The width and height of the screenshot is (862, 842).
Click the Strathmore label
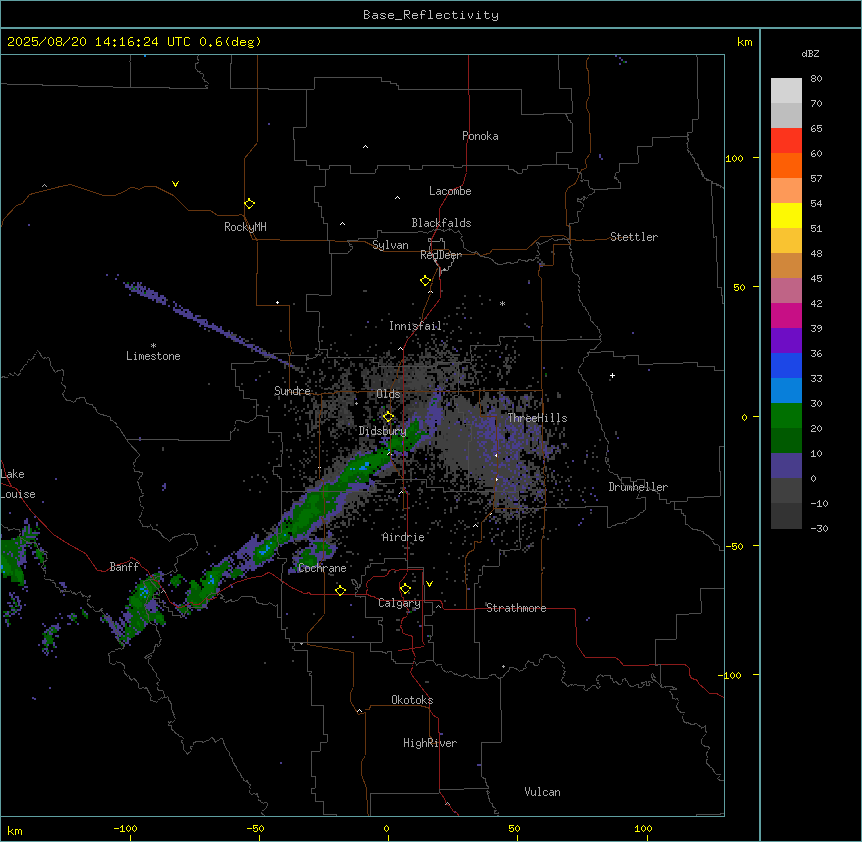click(516, 608)
